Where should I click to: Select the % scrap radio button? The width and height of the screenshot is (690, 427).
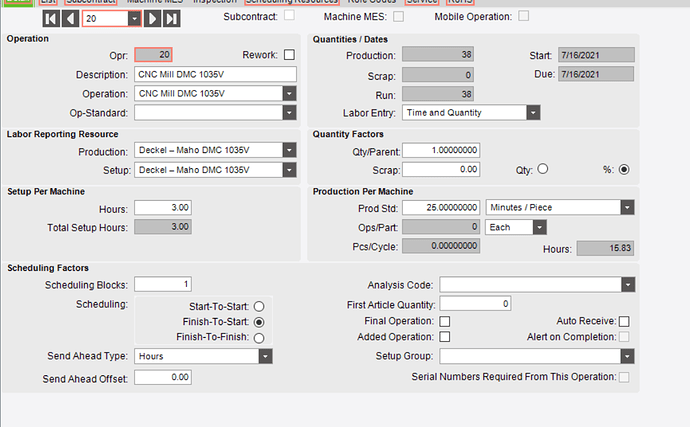624,169
